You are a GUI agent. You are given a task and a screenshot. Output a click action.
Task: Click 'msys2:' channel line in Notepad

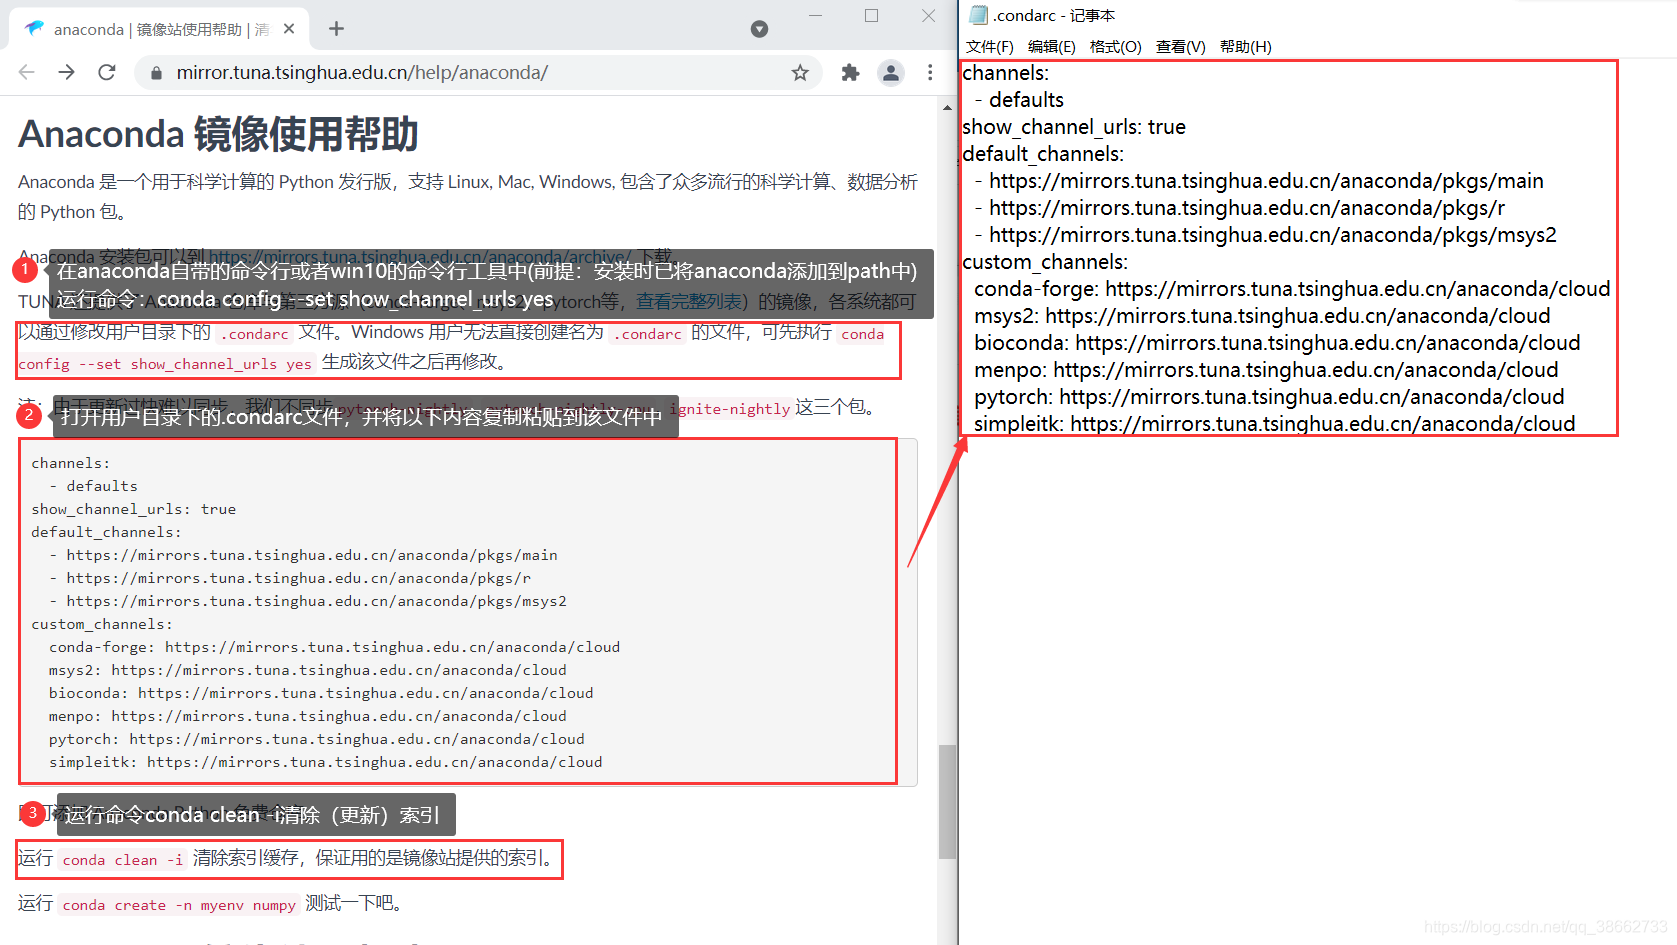pyautogui.click(x=1262, y=316)
